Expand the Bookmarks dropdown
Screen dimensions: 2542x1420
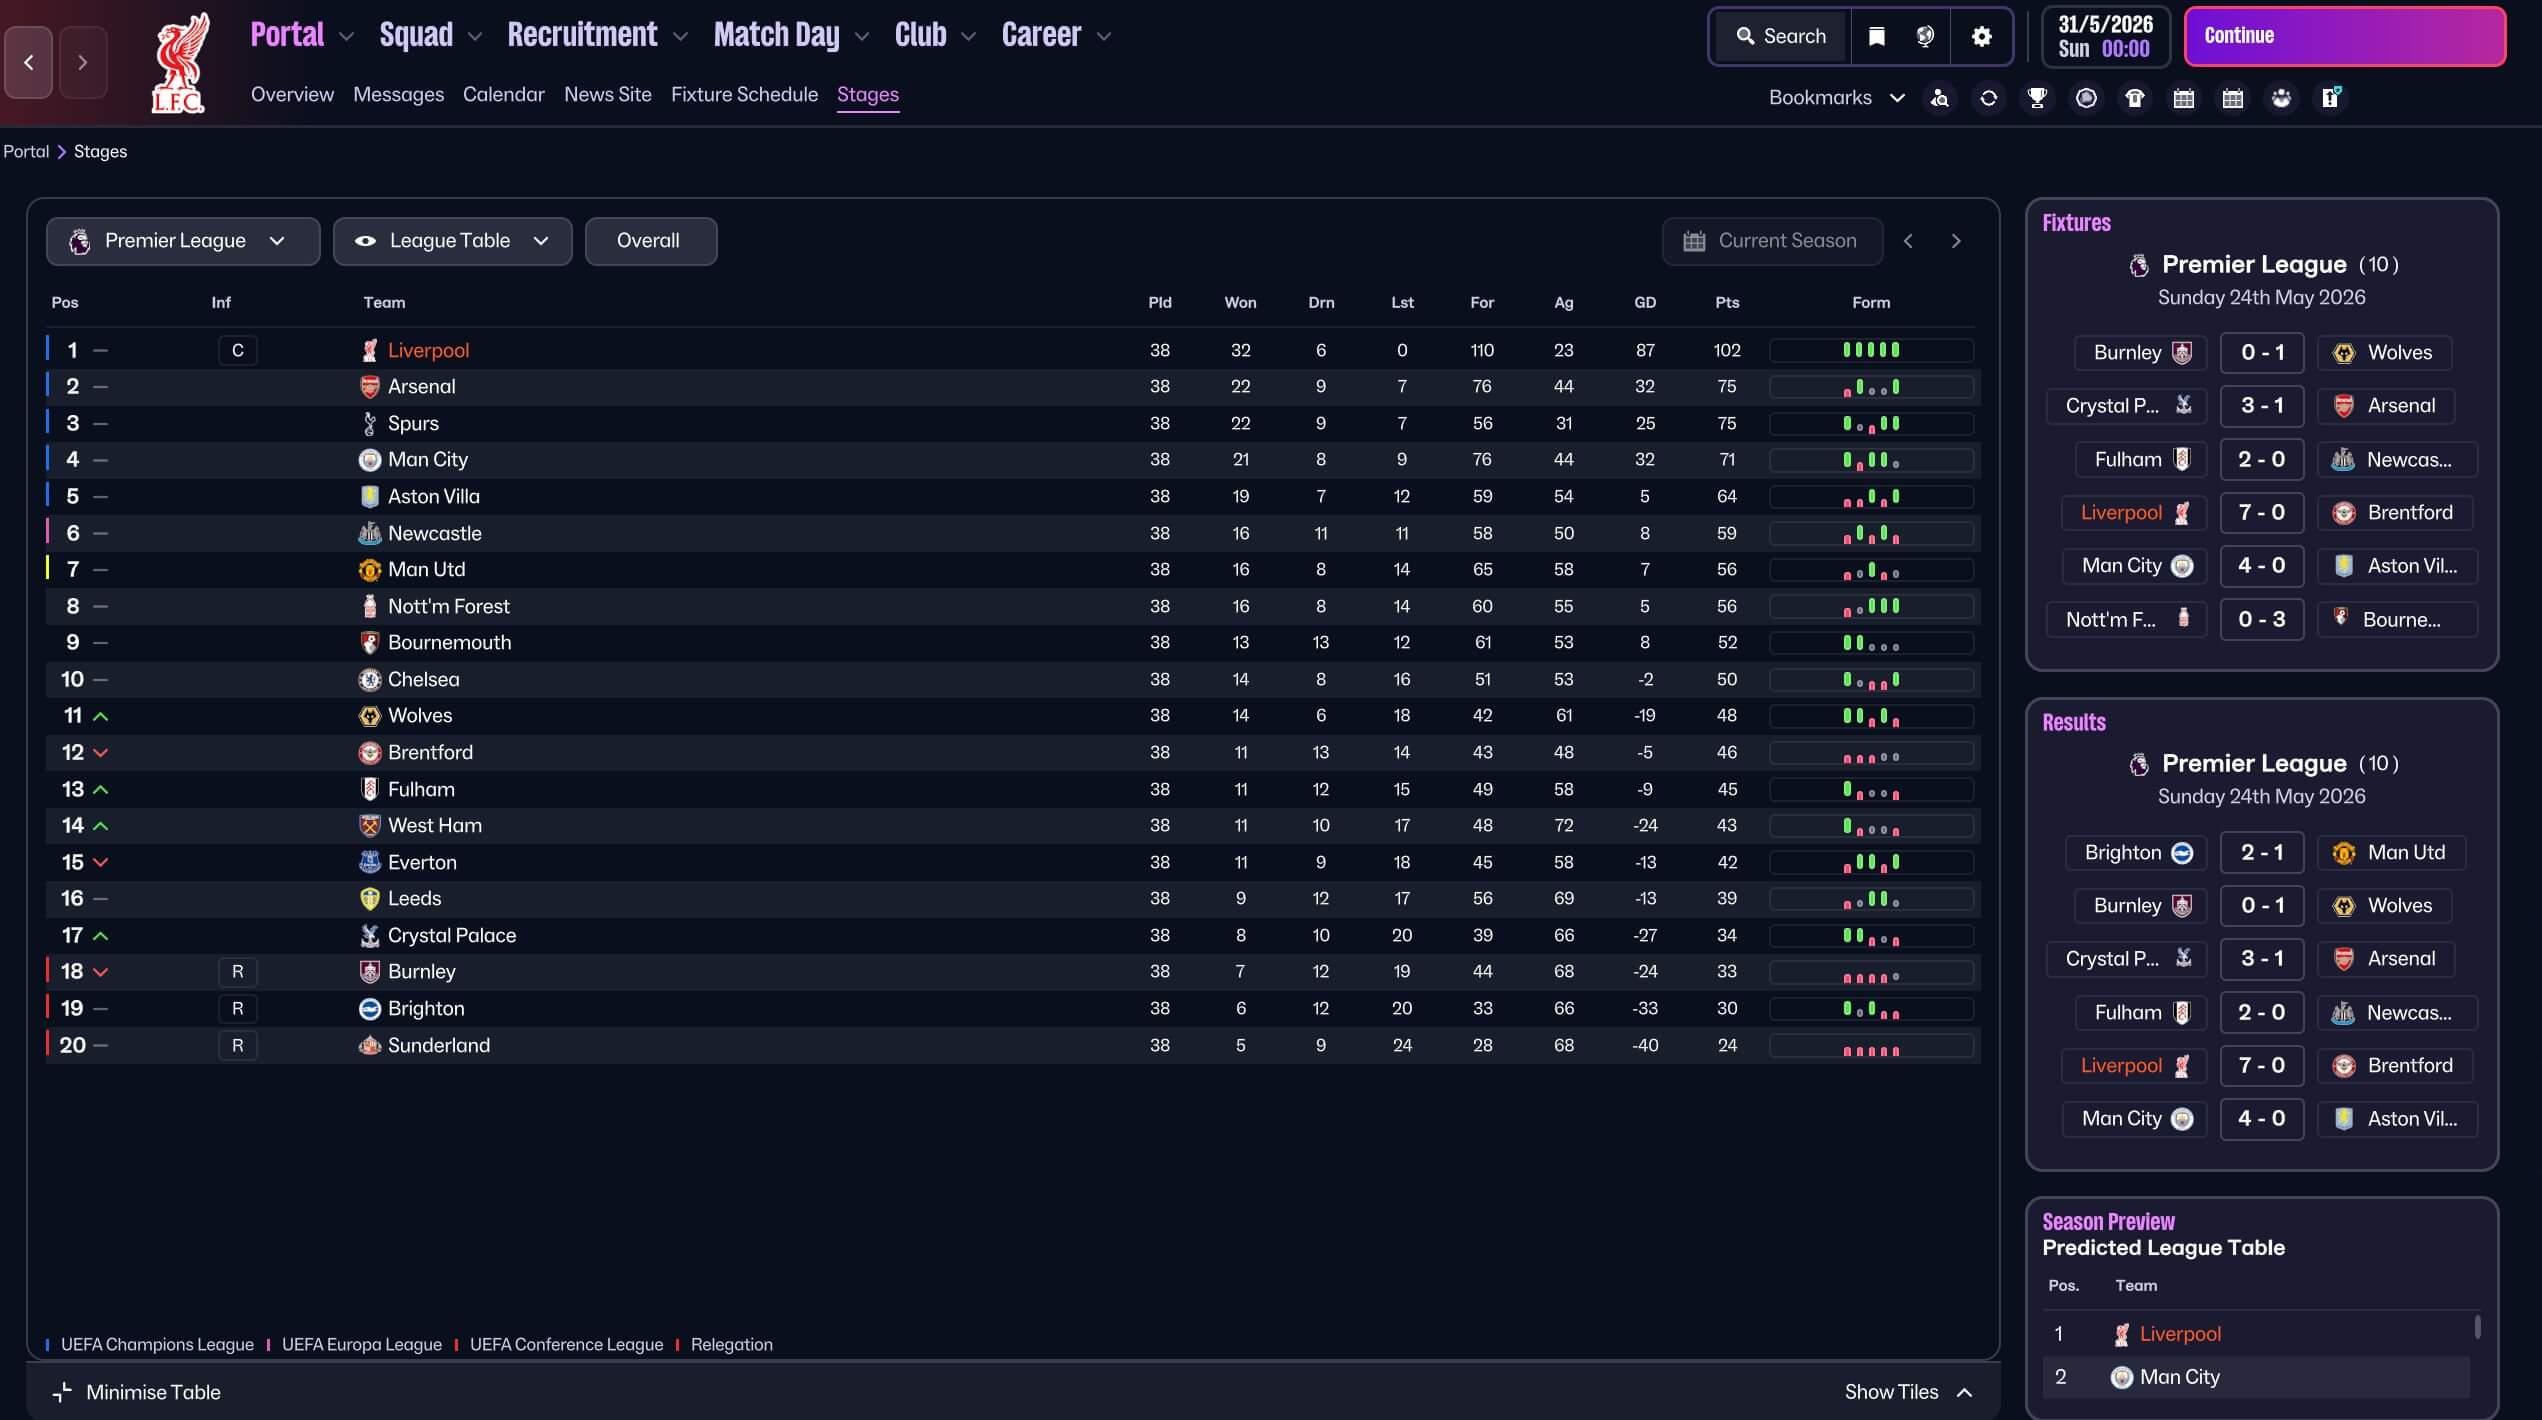tap(1836, 98)
